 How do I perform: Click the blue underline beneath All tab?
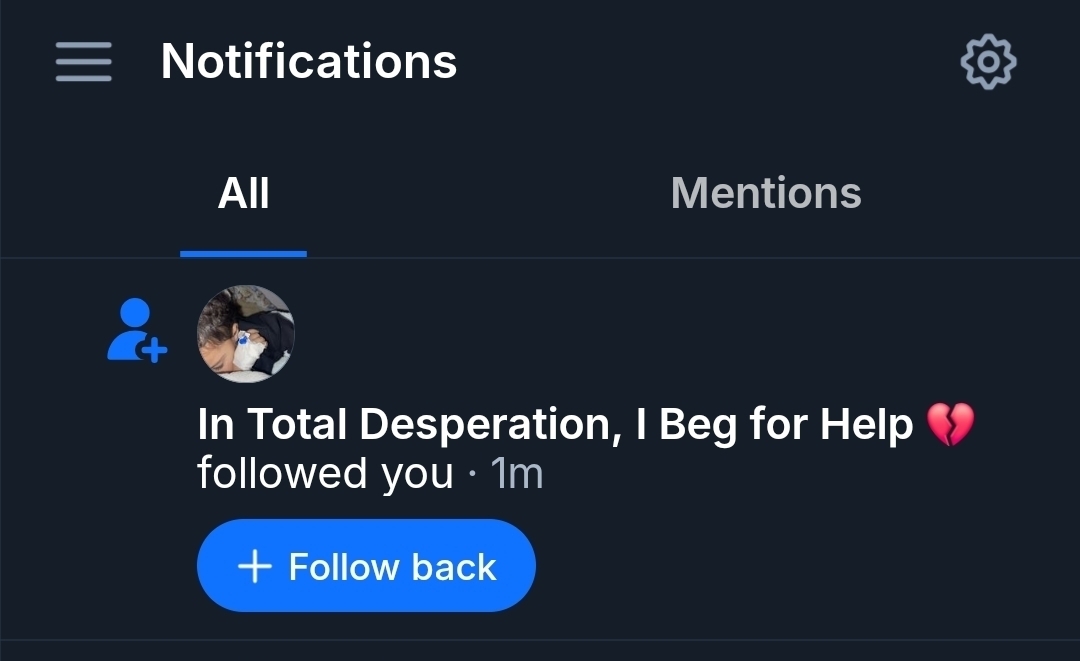(243, 253)
